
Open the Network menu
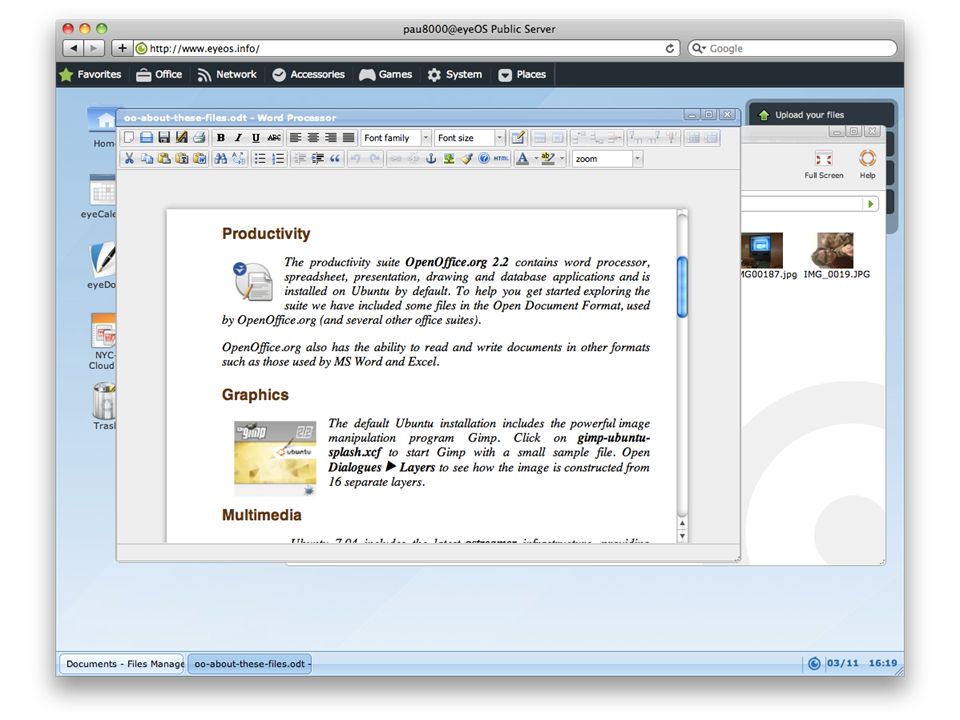[x=227, y=75]
